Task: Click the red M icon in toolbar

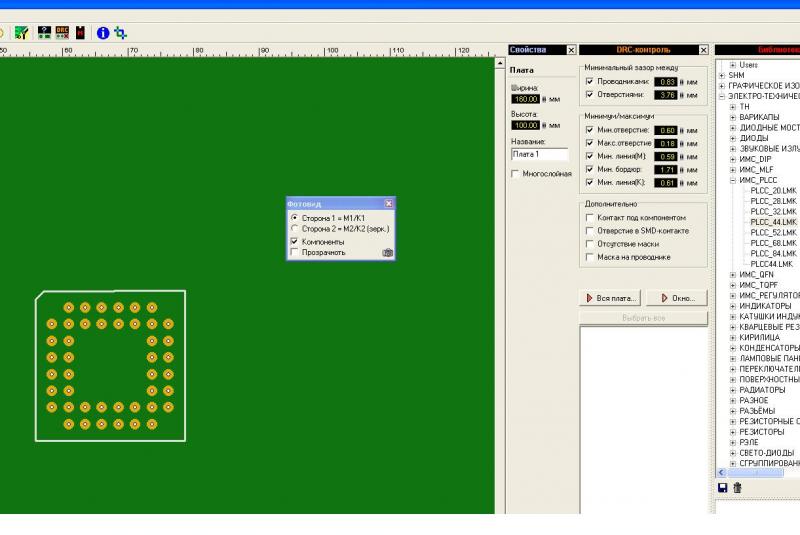Action: point(80,32)
